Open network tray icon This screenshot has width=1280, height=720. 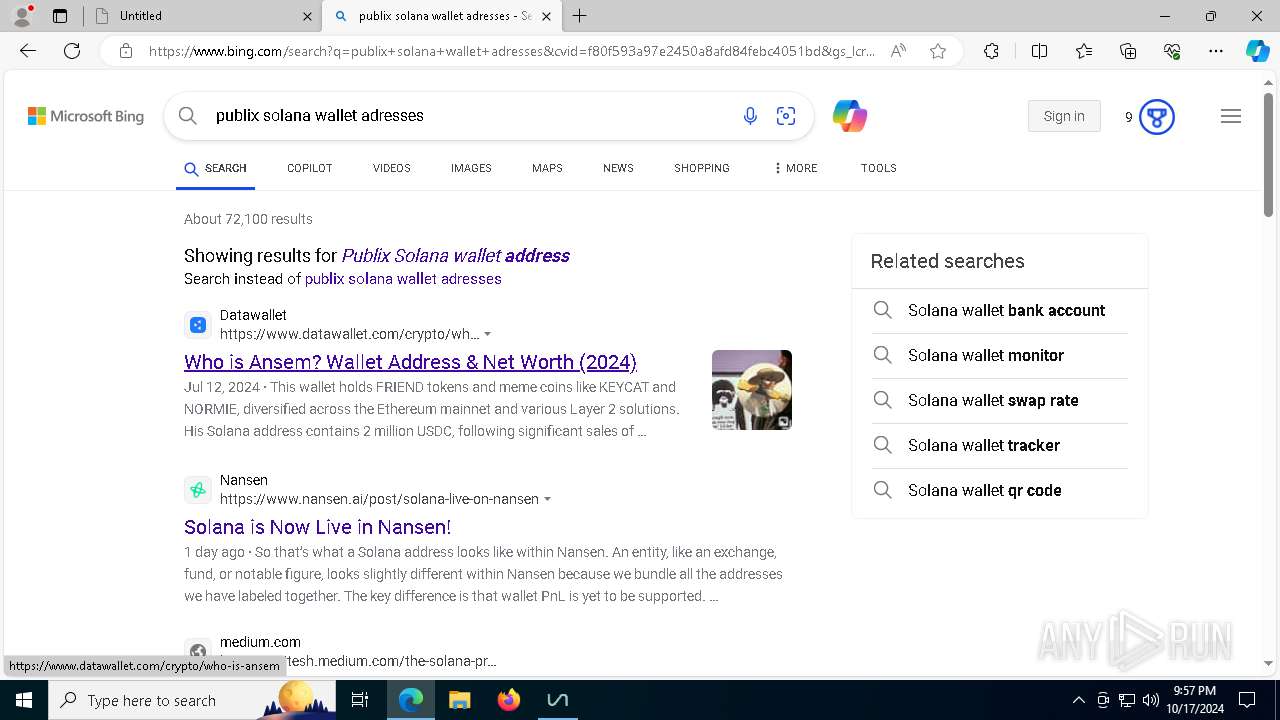[1127, 700]
